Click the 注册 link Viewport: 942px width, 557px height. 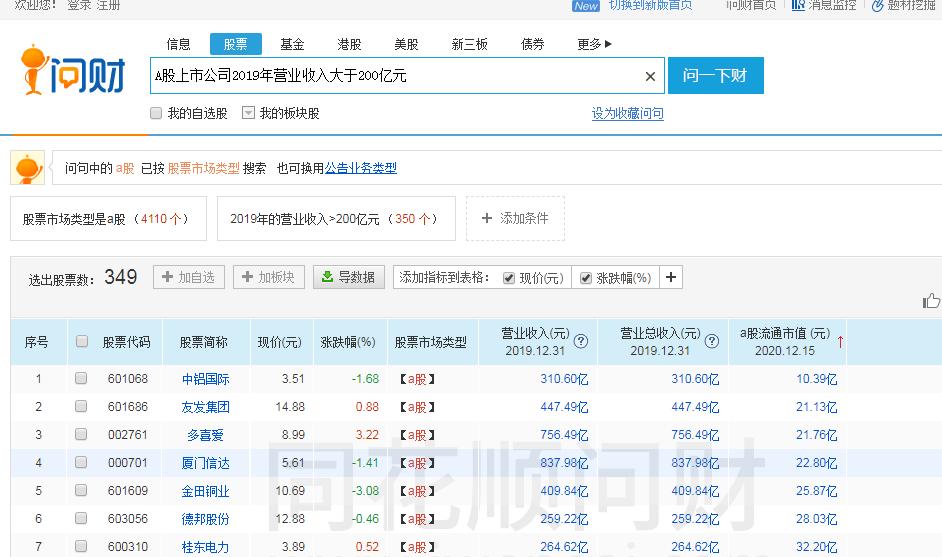(108, 5)
